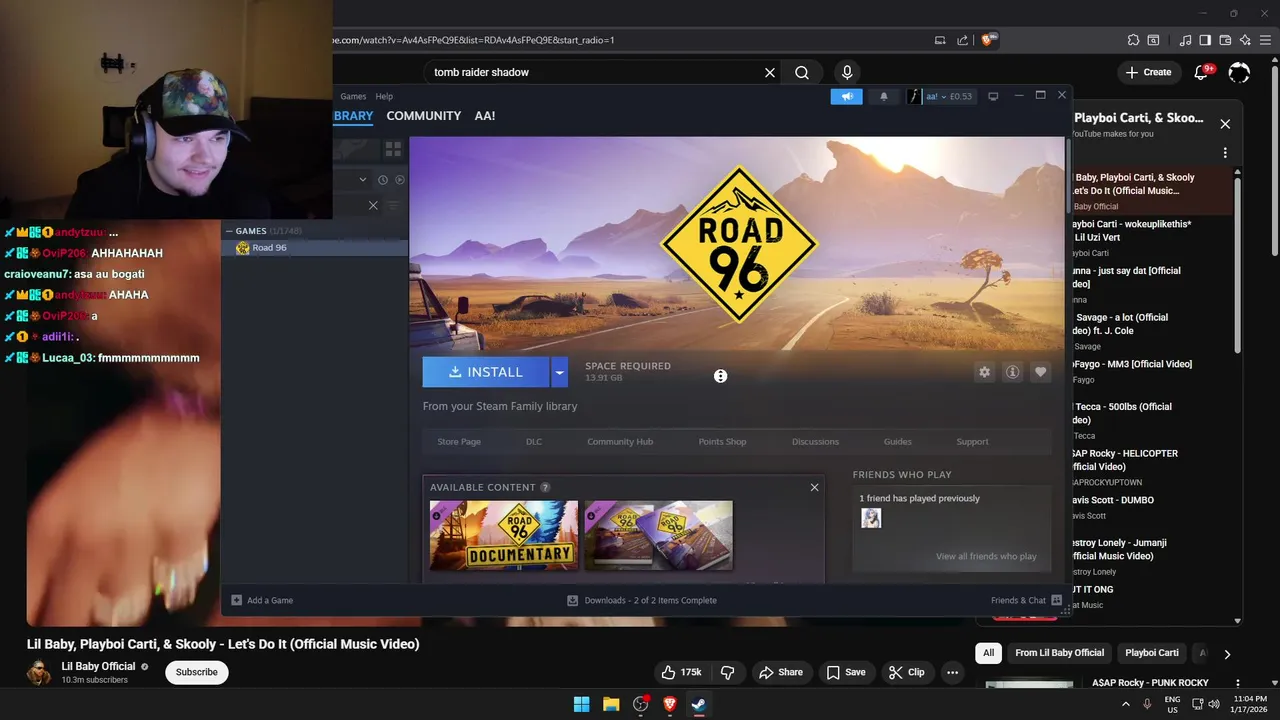Open browser extensions puzzle icon
The height and width of the screenshot is (720, 1280).
pyautogui.click(x=1133, y=40)
